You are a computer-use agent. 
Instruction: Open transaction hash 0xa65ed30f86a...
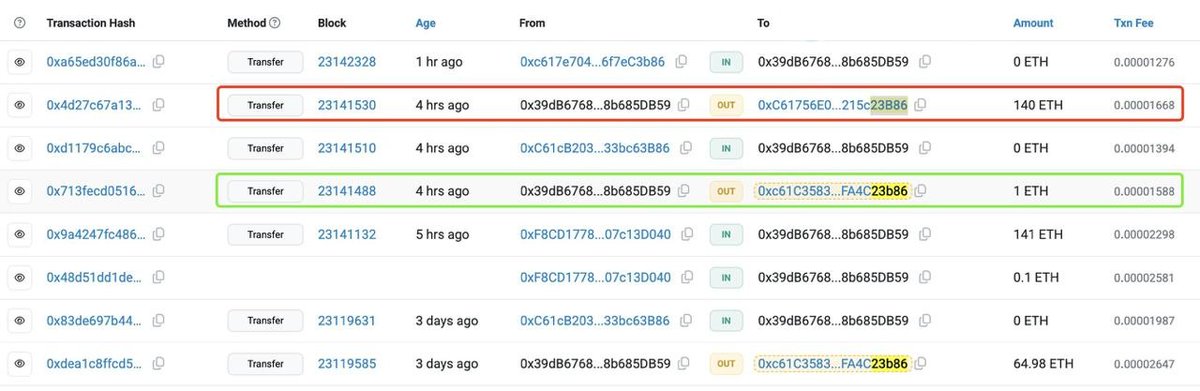[x=96, y=62]
